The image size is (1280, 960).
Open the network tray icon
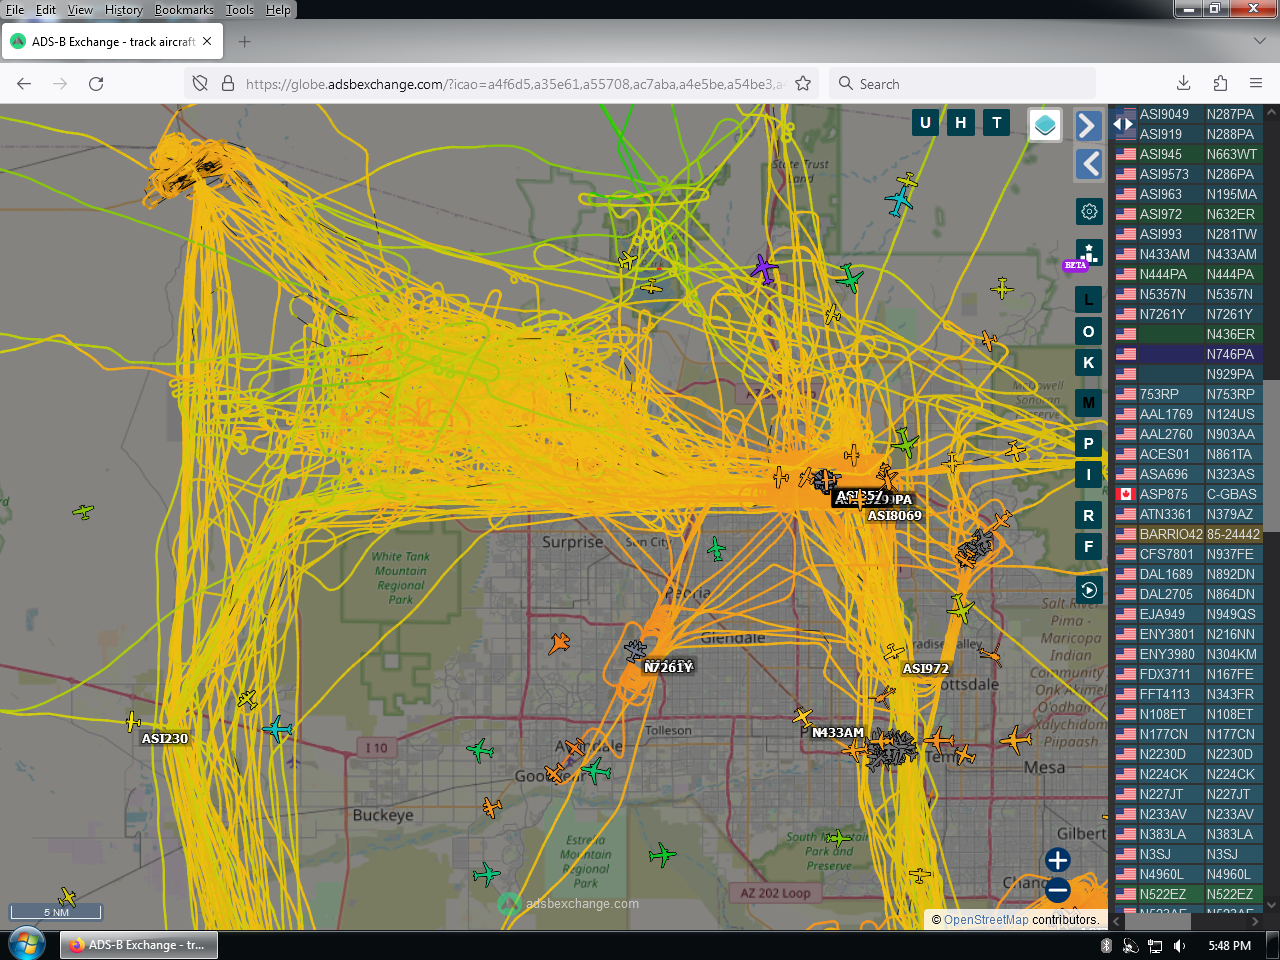1155,945
